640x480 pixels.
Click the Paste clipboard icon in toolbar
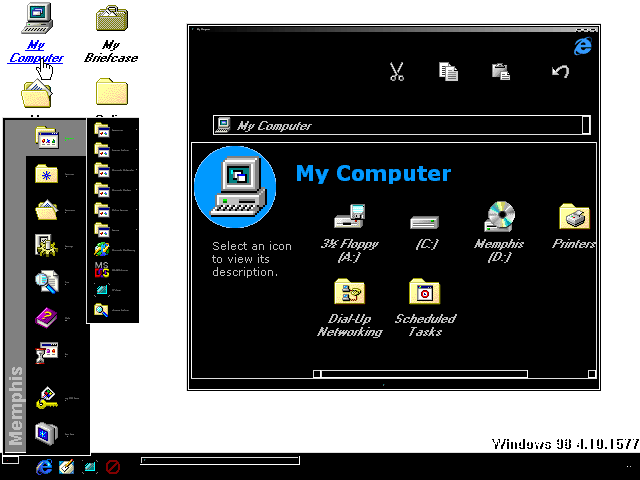click(x=501, y=72)
